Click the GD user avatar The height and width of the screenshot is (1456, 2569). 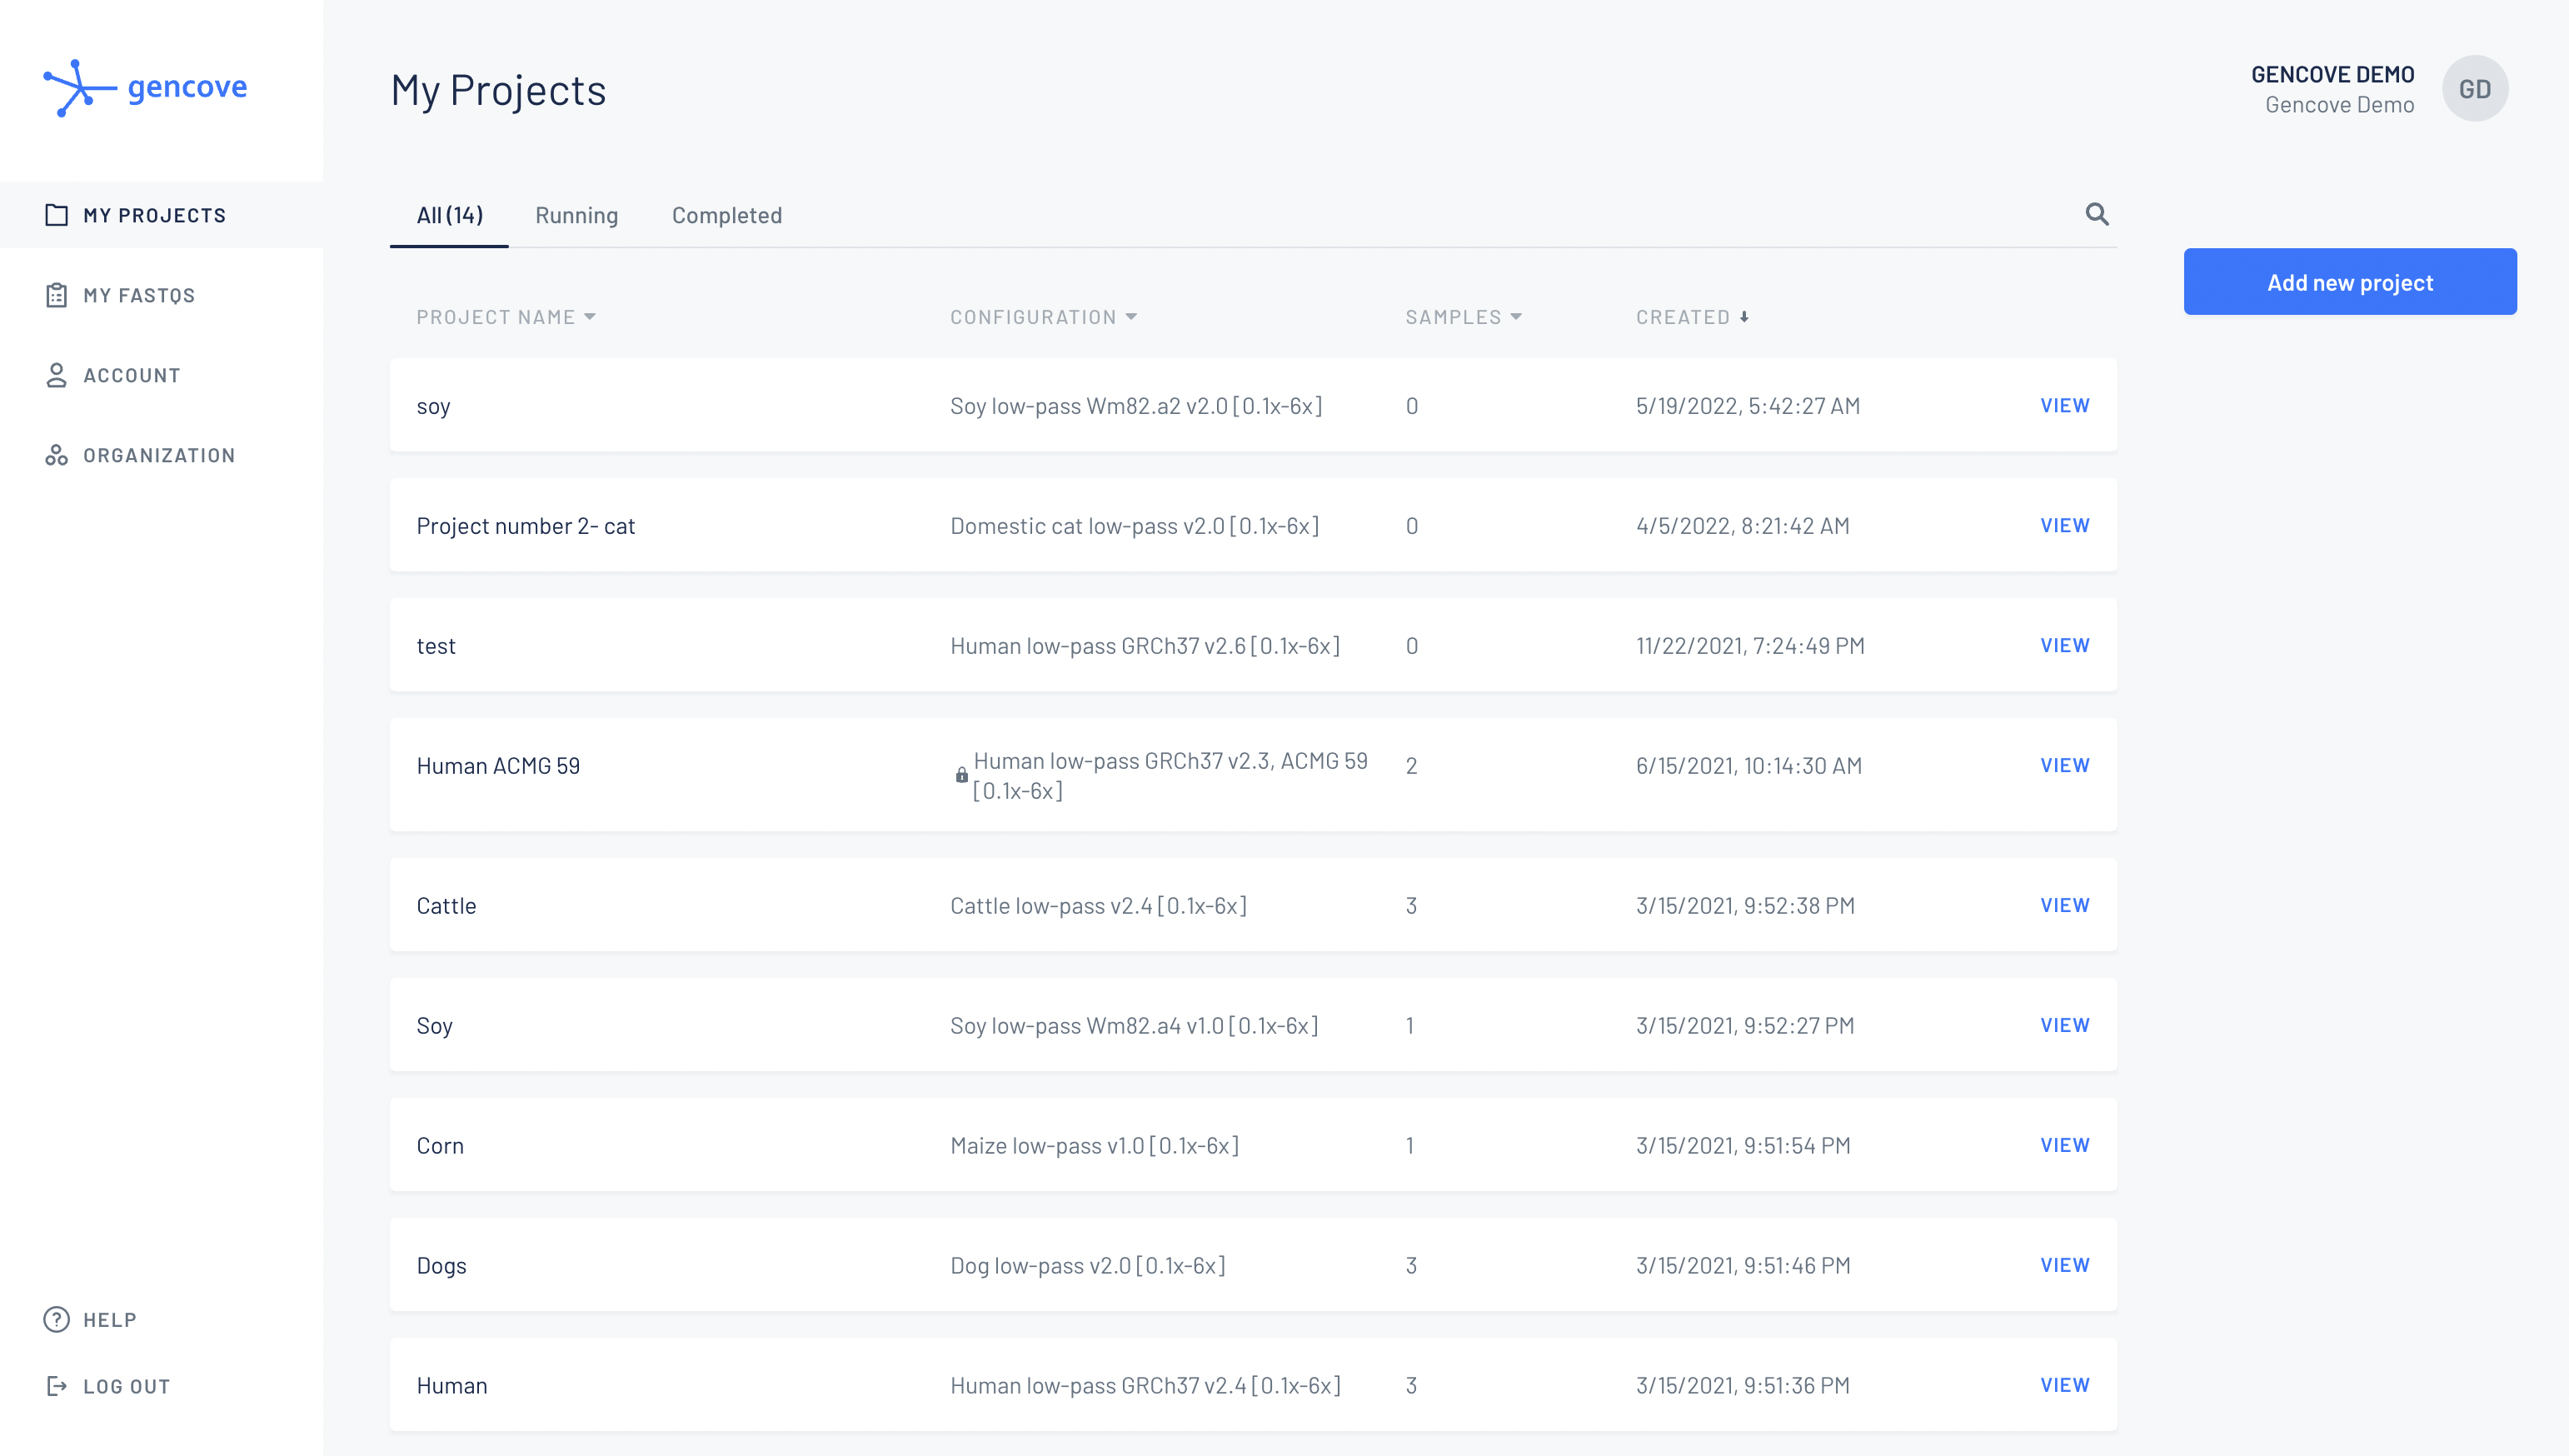click(2475, 88)
